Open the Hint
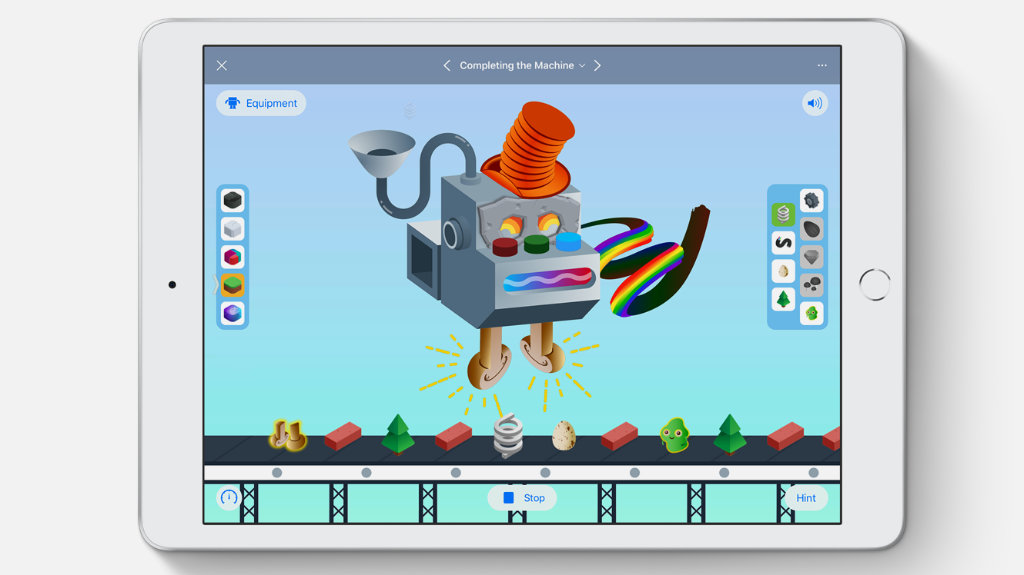Image resolution: width=1024 pixels, height=575 pixels. click(805, 498)
